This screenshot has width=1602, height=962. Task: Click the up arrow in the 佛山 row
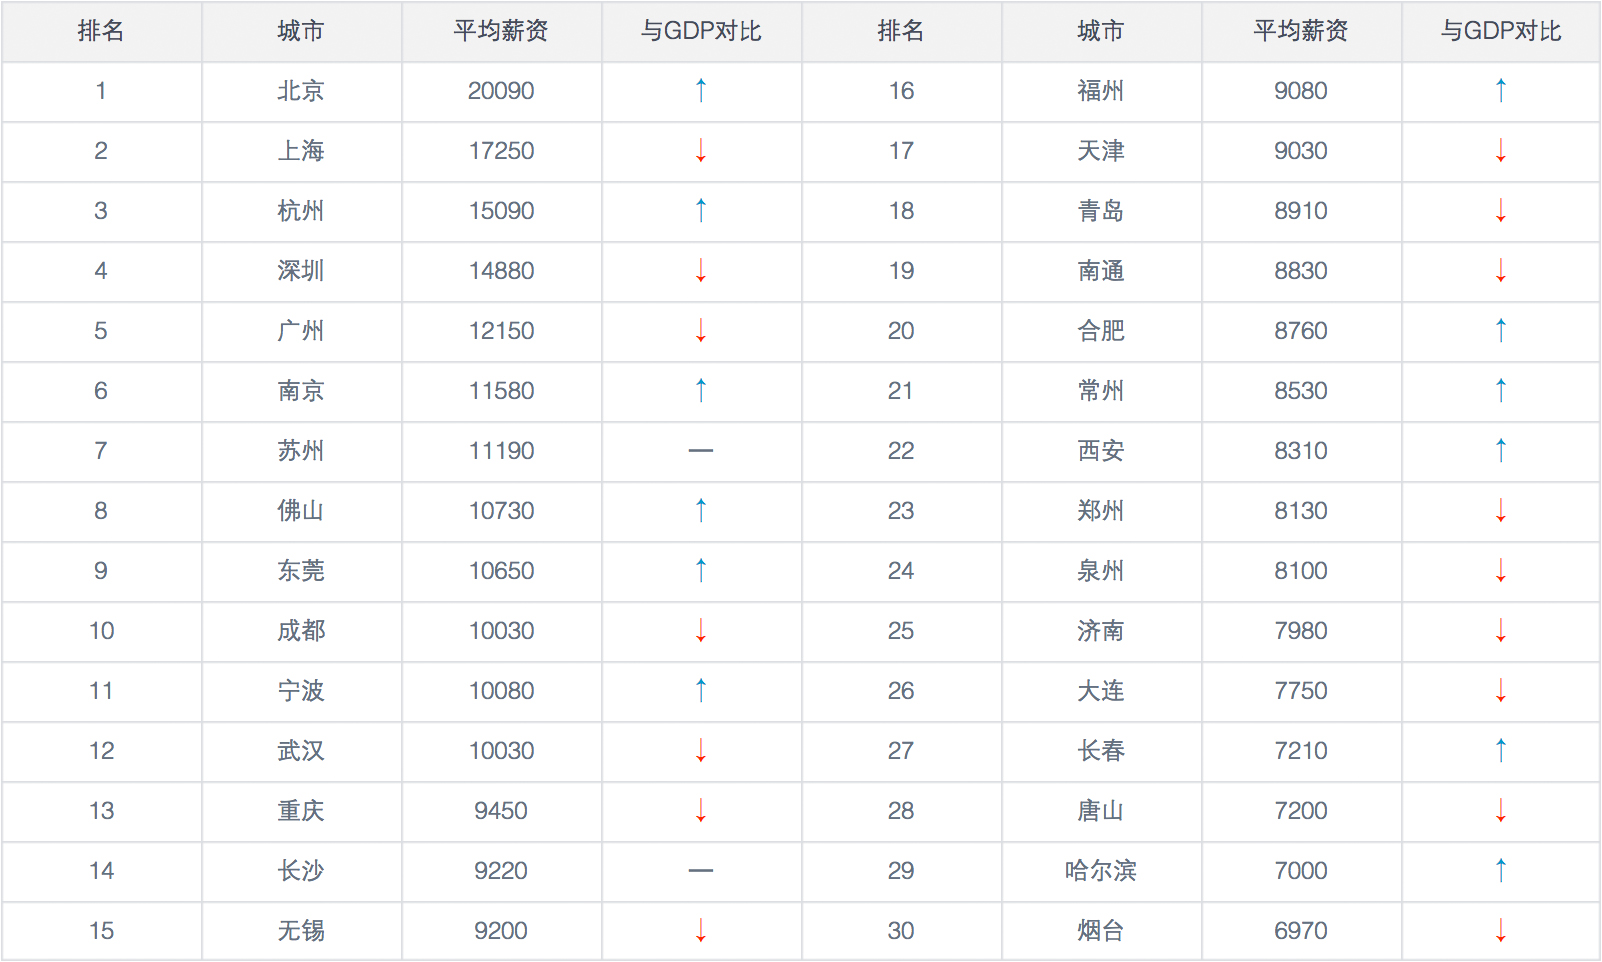coord(701,511)
